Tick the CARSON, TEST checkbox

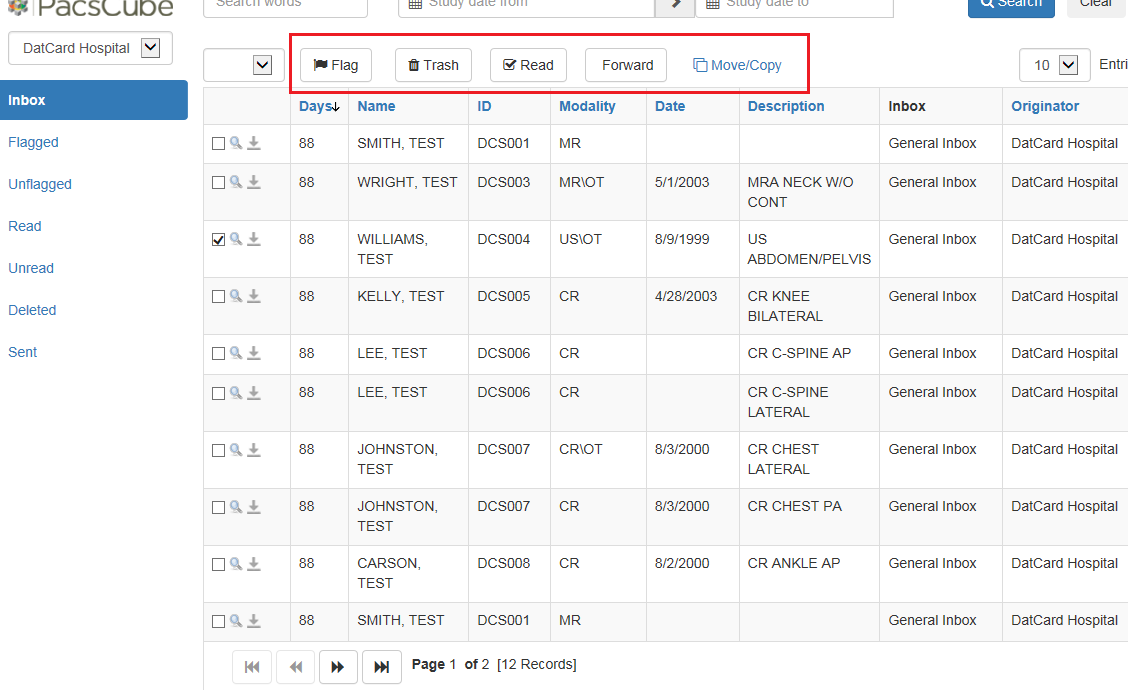tap(219, 564)
